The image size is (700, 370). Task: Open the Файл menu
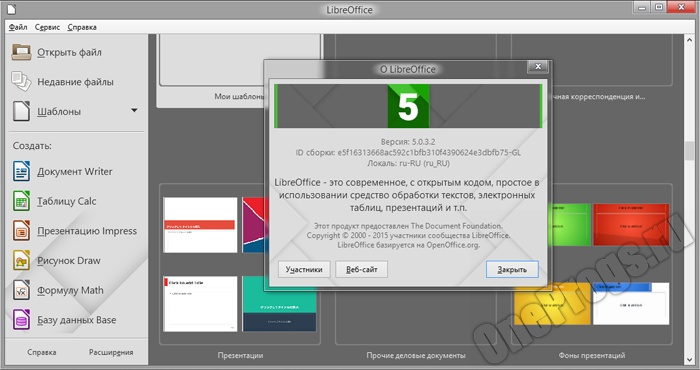pos(18,27)
